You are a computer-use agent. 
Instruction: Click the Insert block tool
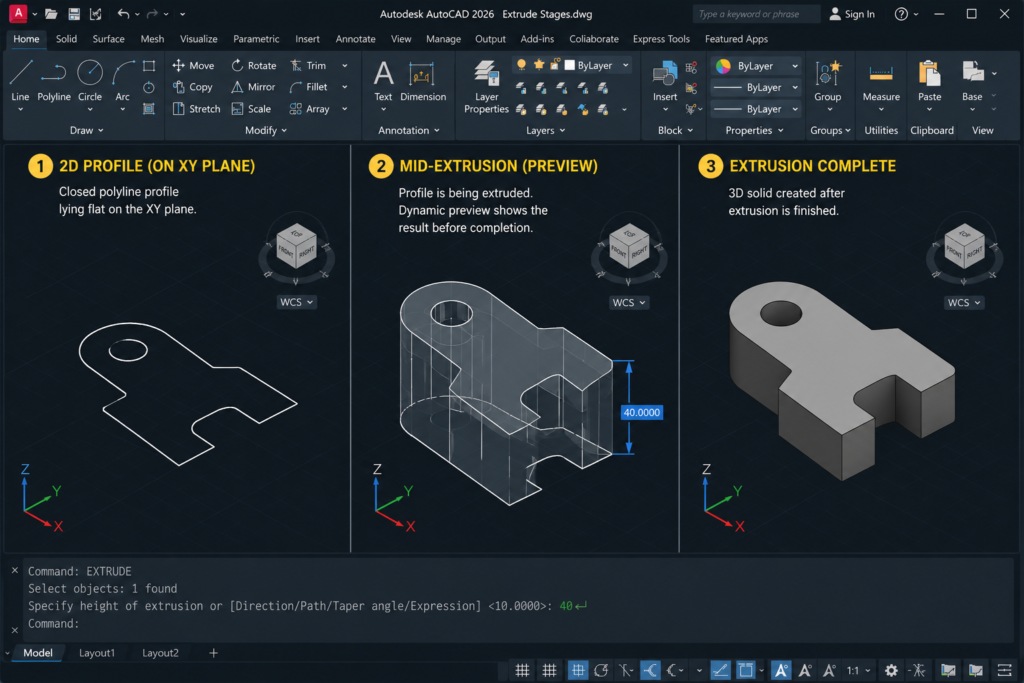(x=665, y=80)
